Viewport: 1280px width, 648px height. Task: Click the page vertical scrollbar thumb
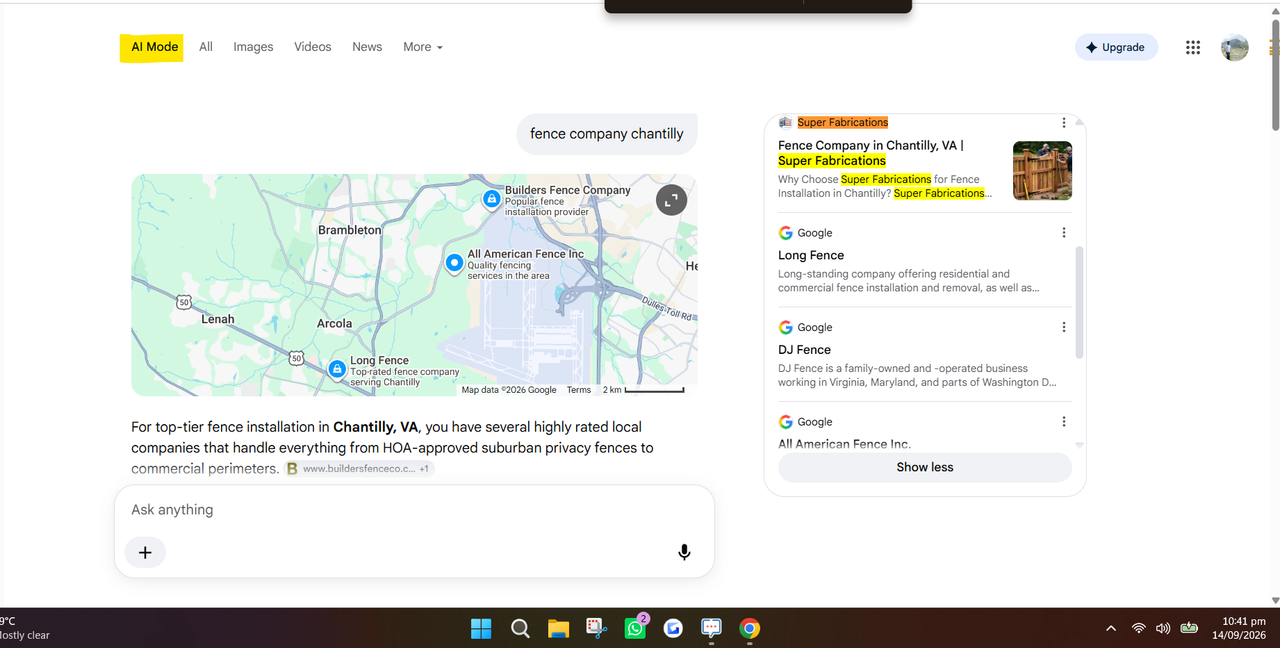1275,75
